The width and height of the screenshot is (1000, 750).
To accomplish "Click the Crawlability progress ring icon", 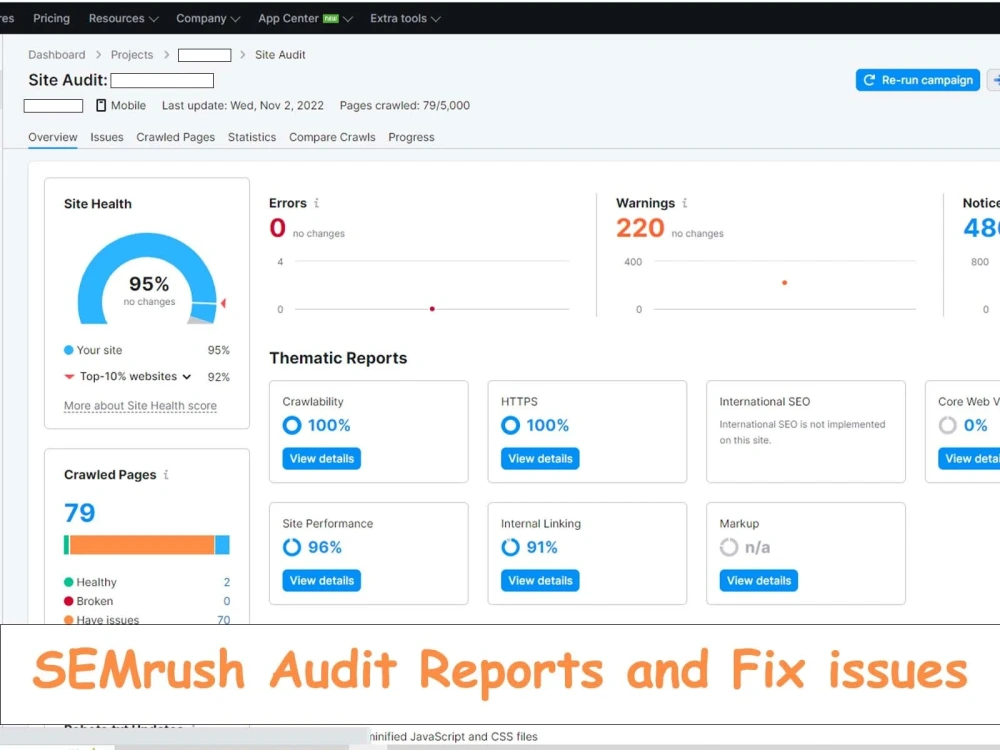I will pos(292,425).
